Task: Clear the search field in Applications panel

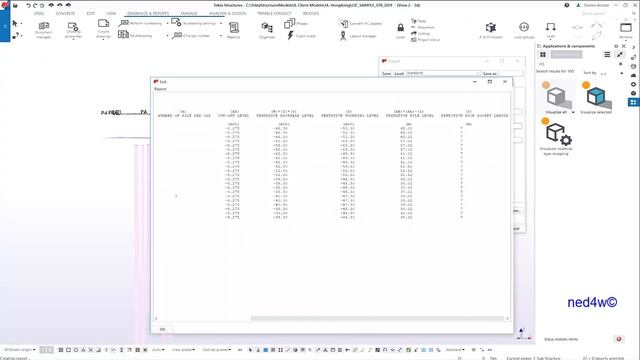Action: tap(621, 64)
